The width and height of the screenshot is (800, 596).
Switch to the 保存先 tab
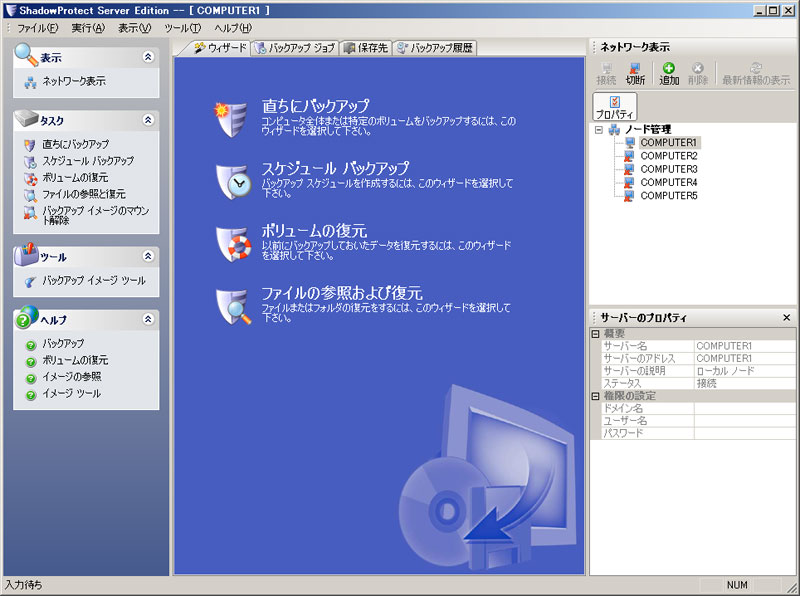click(366, 48)
